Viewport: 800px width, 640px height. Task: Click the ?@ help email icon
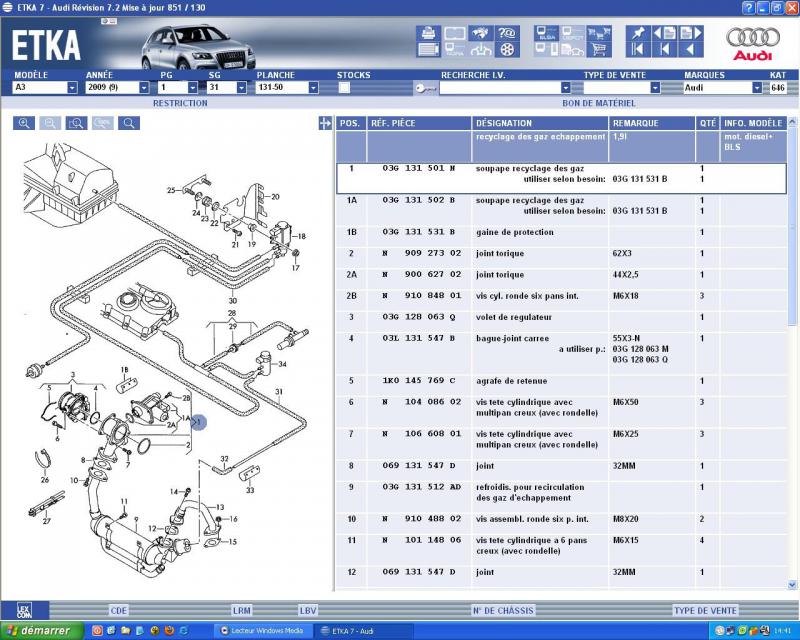(x=507, y=33)
